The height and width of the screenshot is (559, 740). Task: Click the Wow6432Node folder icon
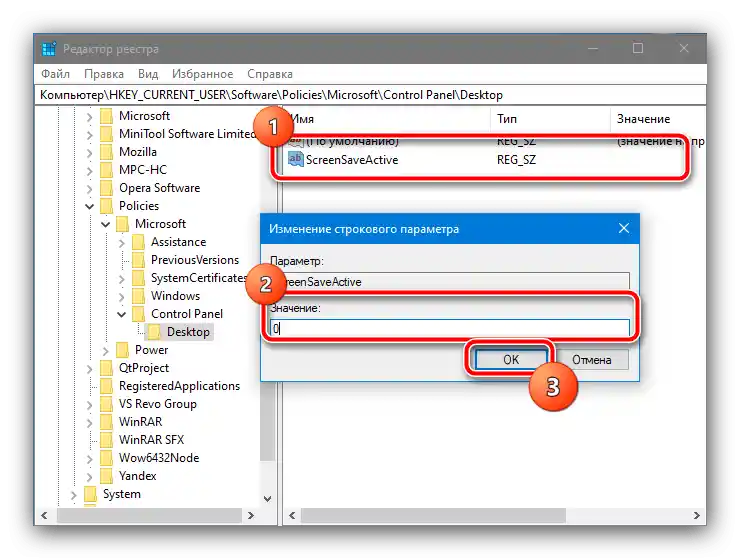coord(107,457)
